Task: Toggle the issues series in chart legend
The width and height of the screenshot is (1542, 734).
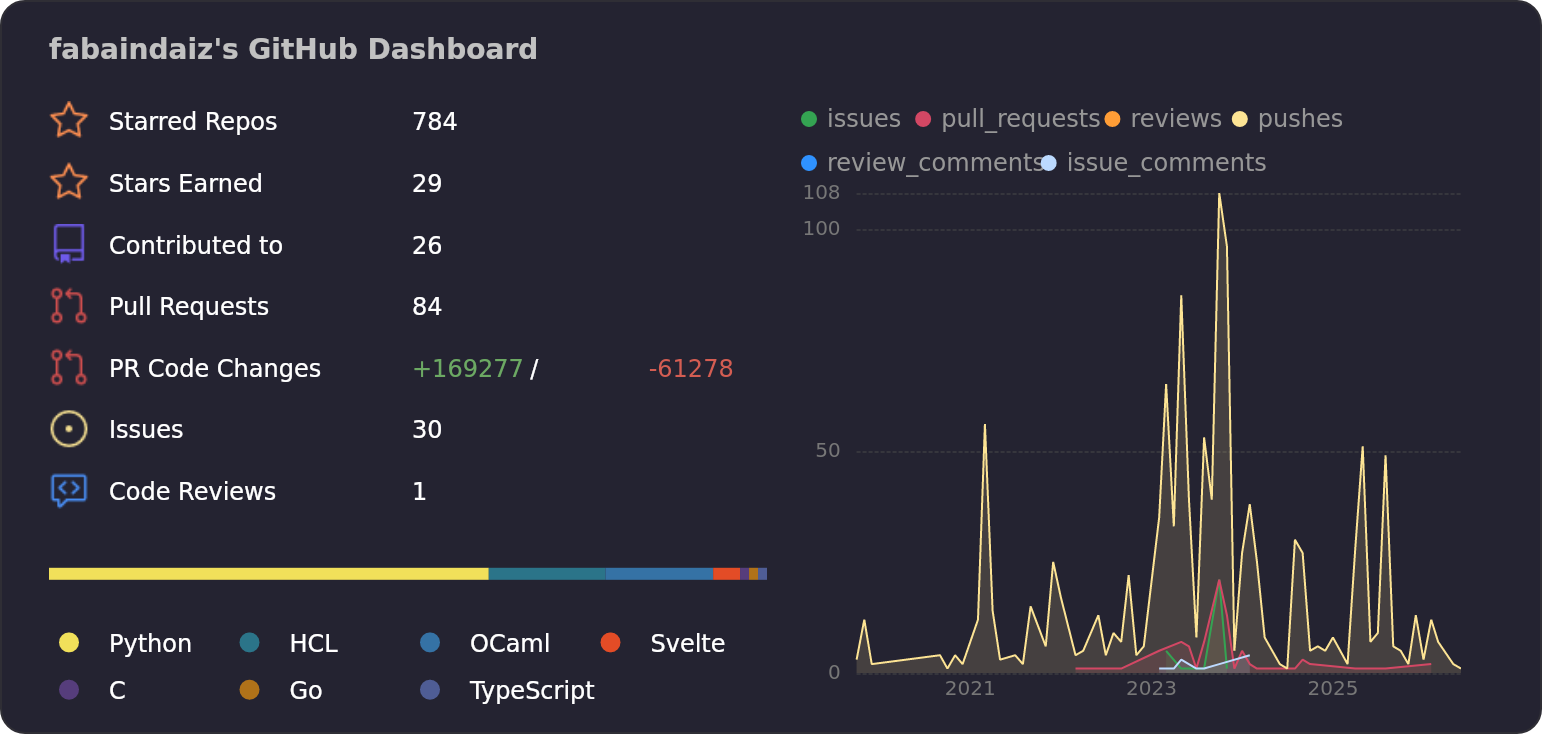Action: (x=851, y=119)
